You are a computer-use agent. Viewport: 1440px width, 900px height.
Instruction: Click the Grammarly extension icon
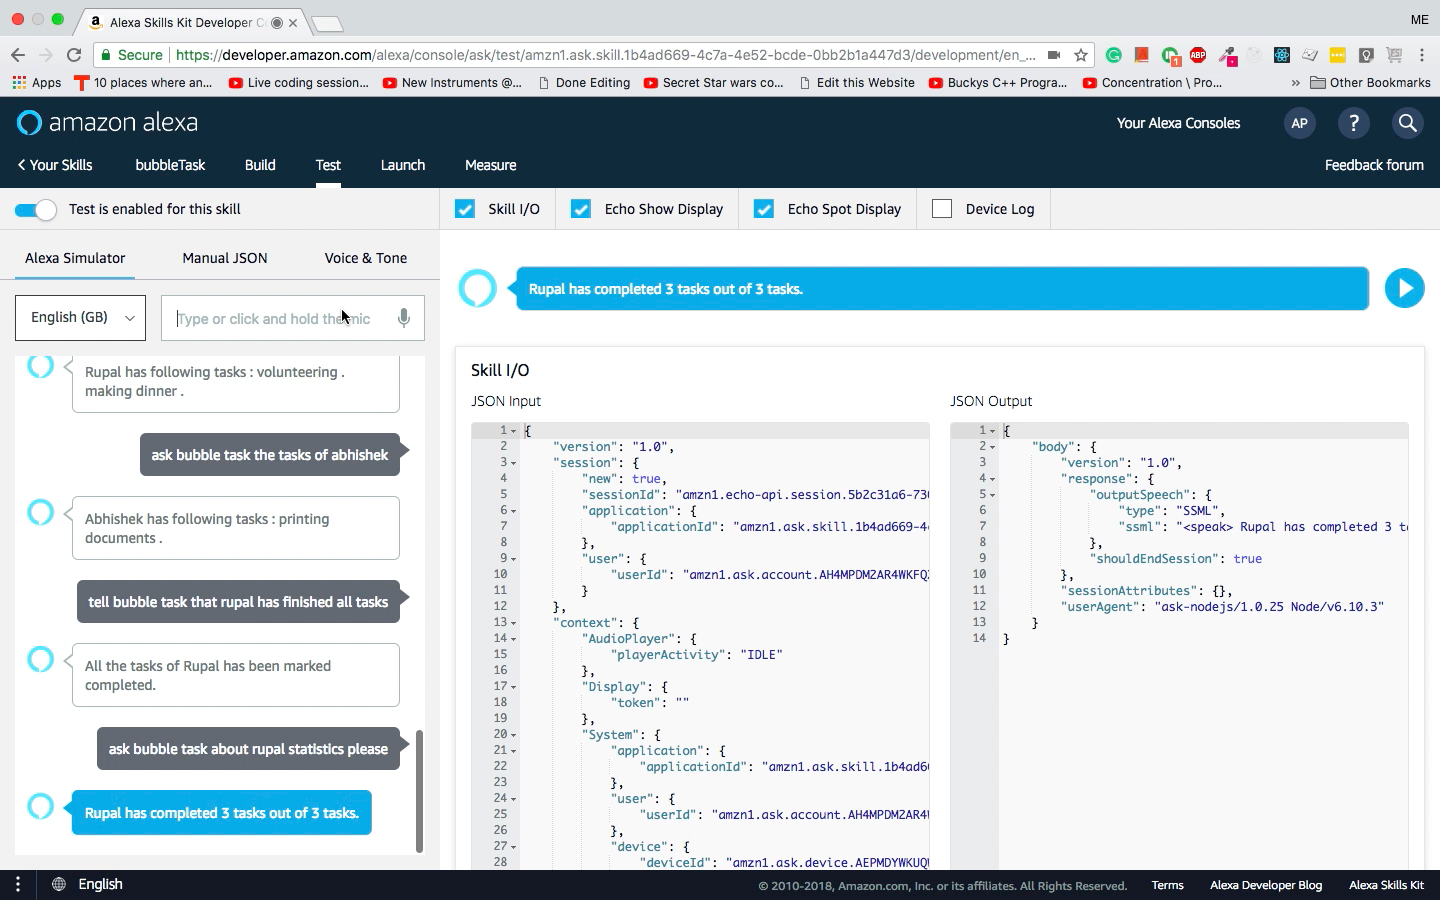coord(1114,55)
